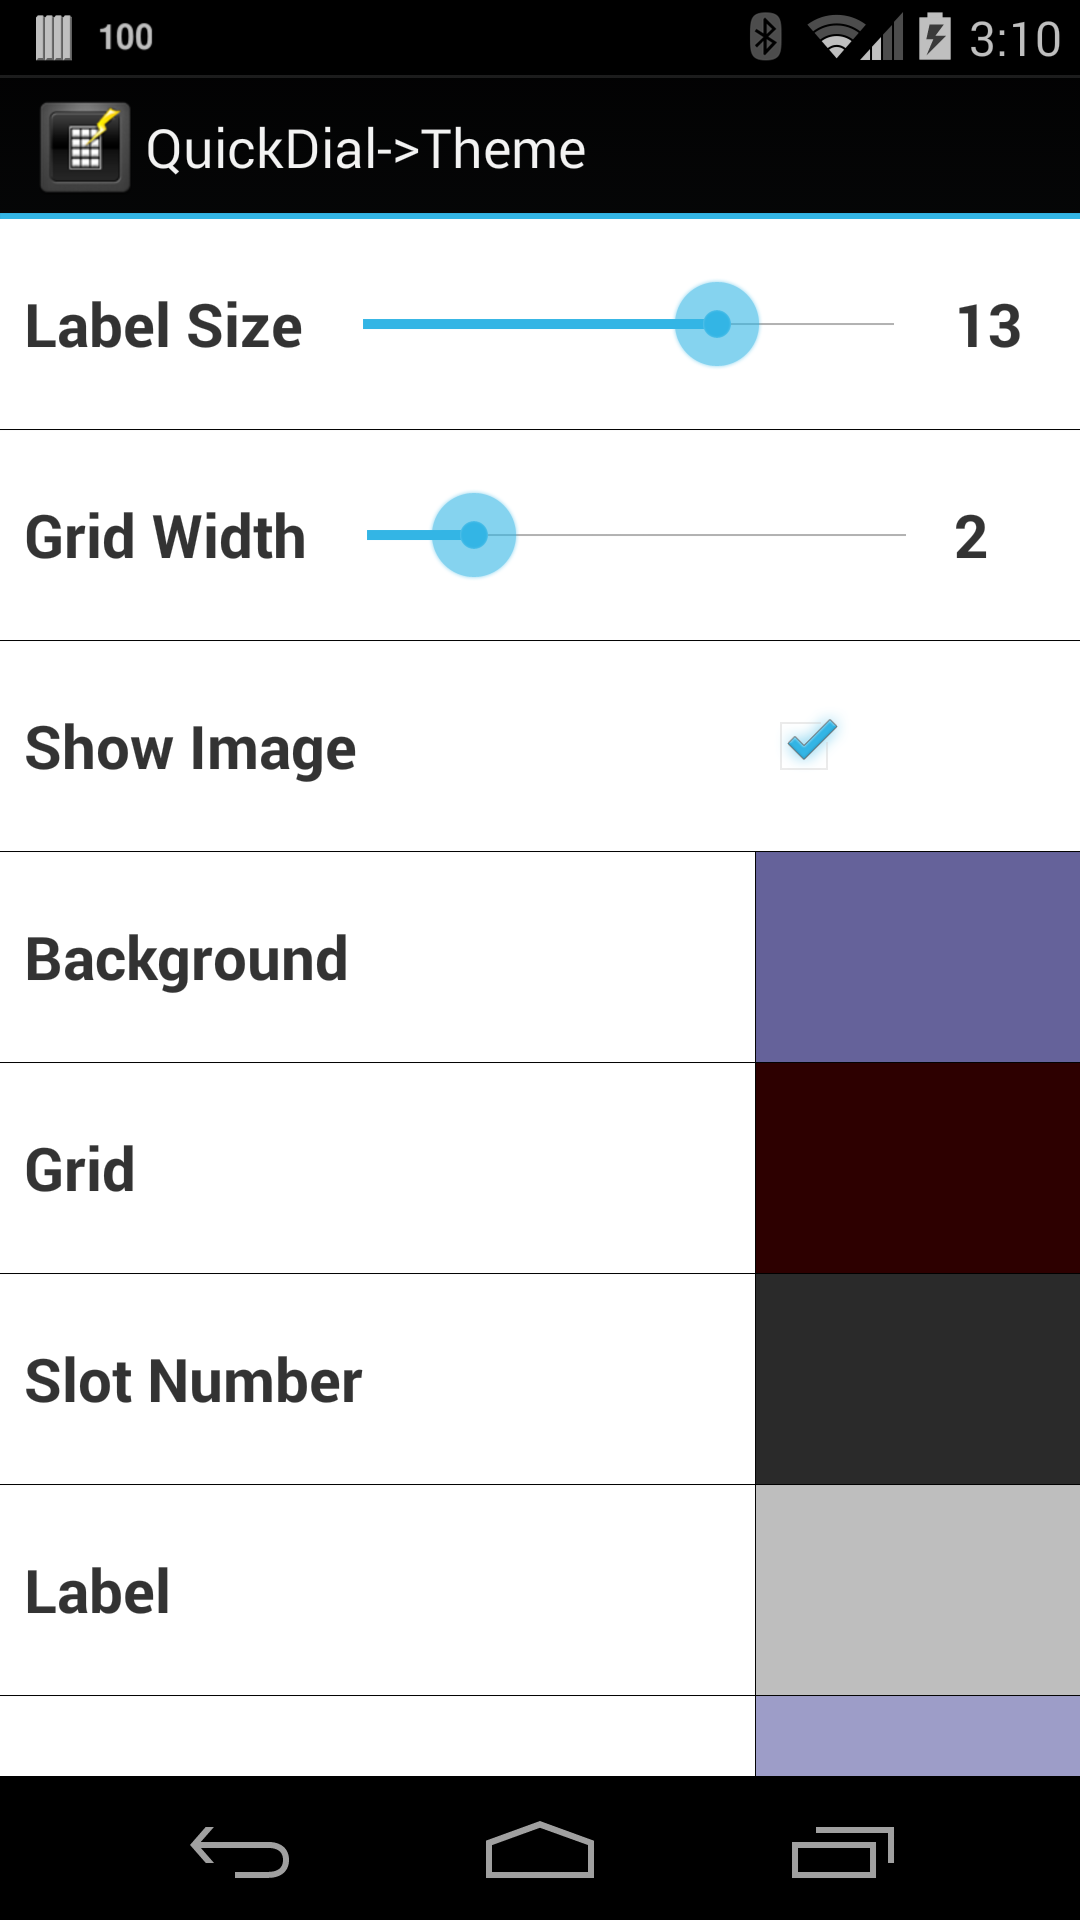Open the Background purple color swatch
This screenshot has height=1920, width=1080.
click(918, 957)
